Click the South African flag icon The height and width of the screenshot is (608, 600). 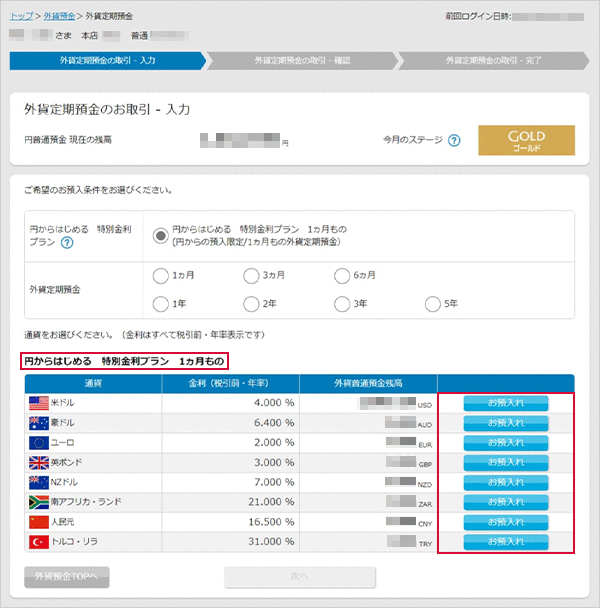tap(39, 502)
